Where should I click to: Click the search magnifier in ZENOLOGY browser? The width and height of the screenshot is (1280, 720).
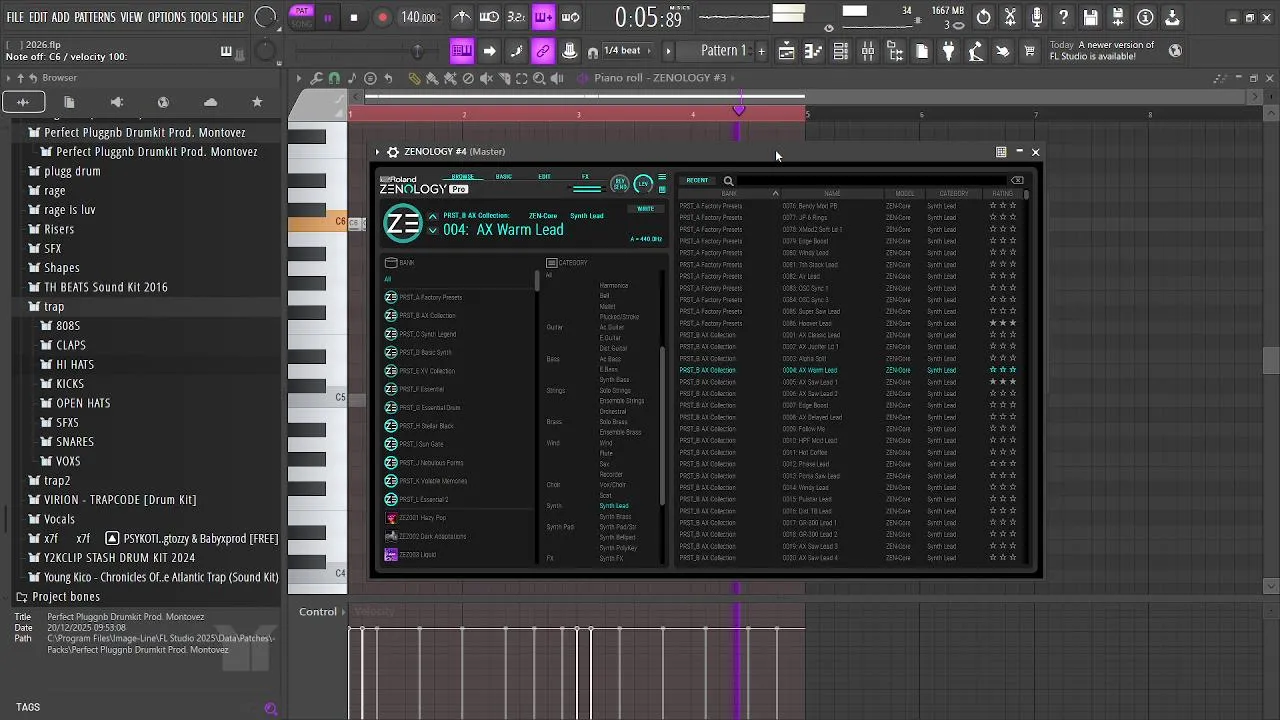728,181
